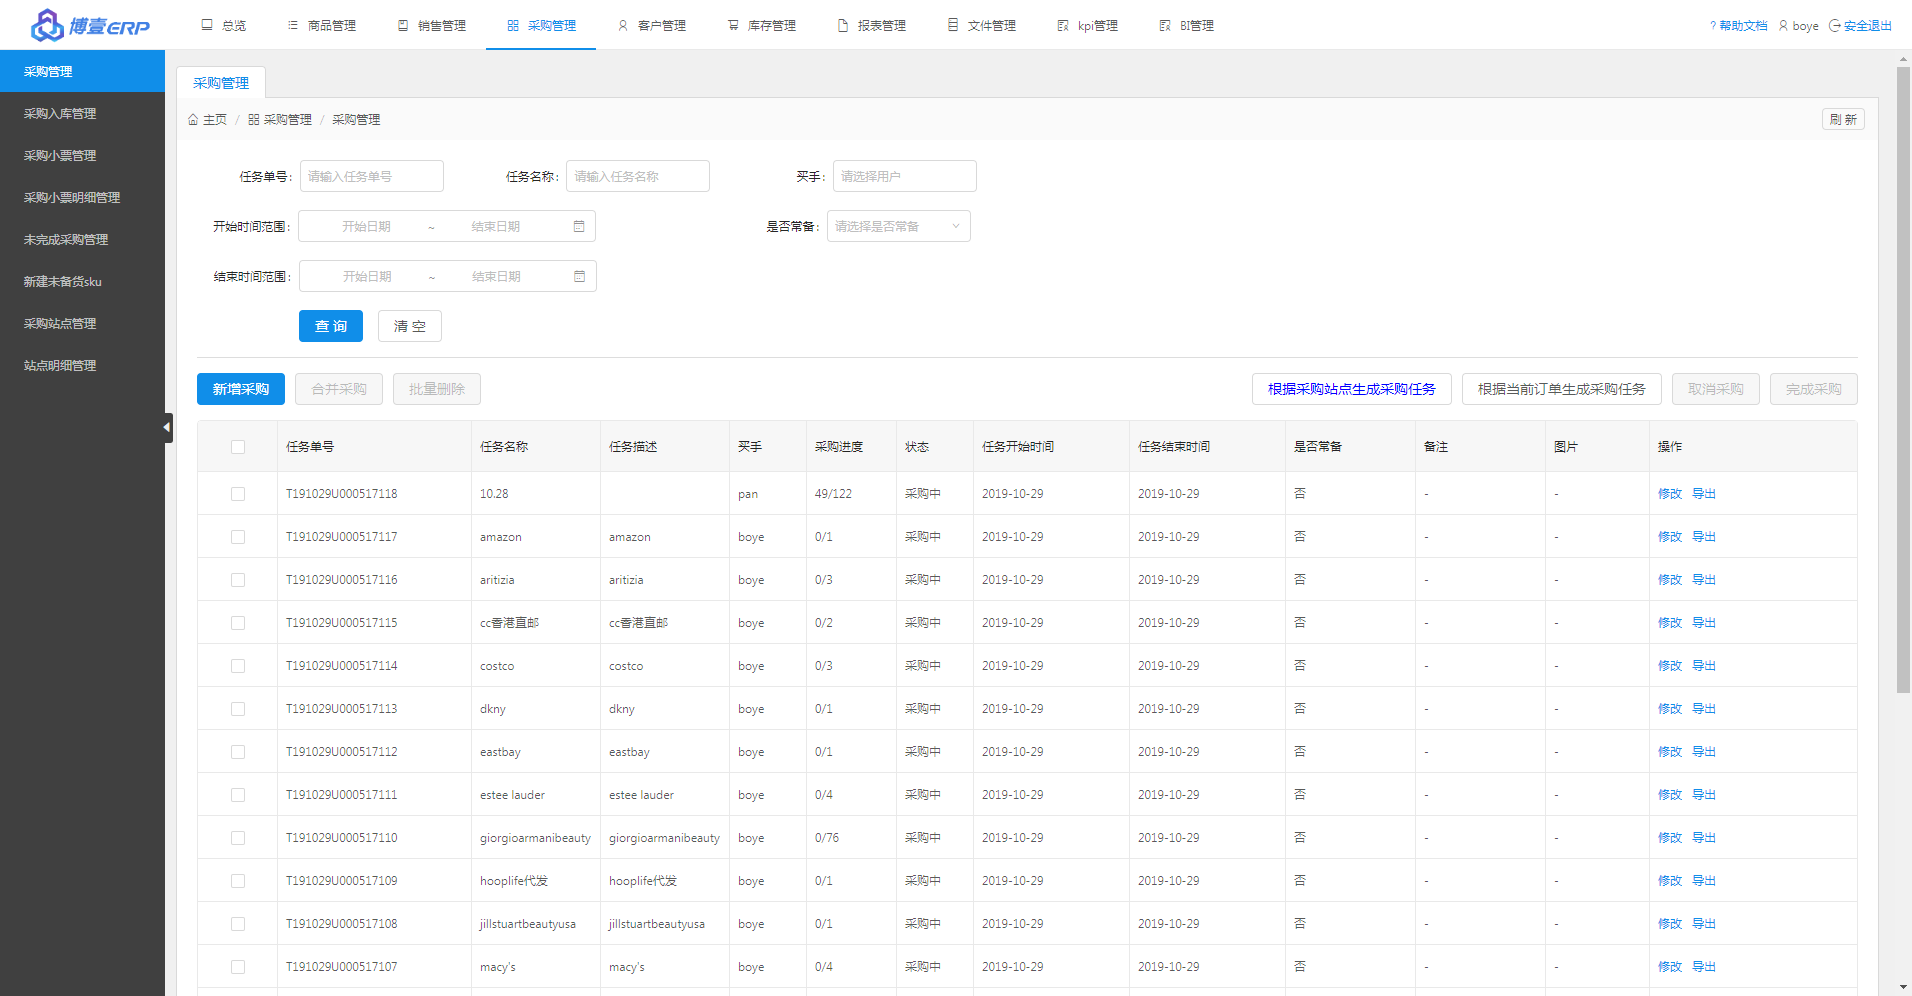This screenshot has width=1912, height=996.
Task: Click the scrollbar down arrow
Action: (1903, 987)
